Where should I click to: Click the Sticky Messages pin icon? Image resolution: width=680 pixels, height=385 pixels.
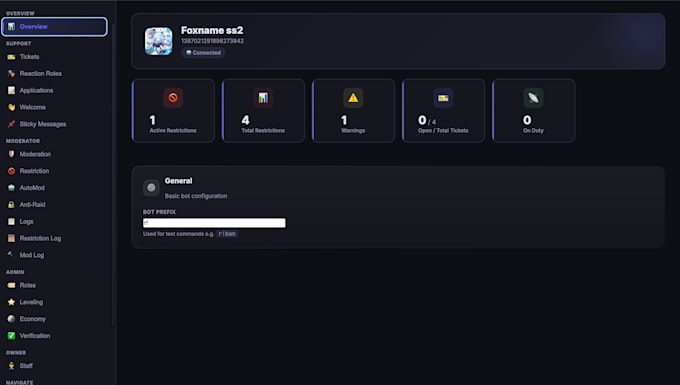tap(11, 124)
